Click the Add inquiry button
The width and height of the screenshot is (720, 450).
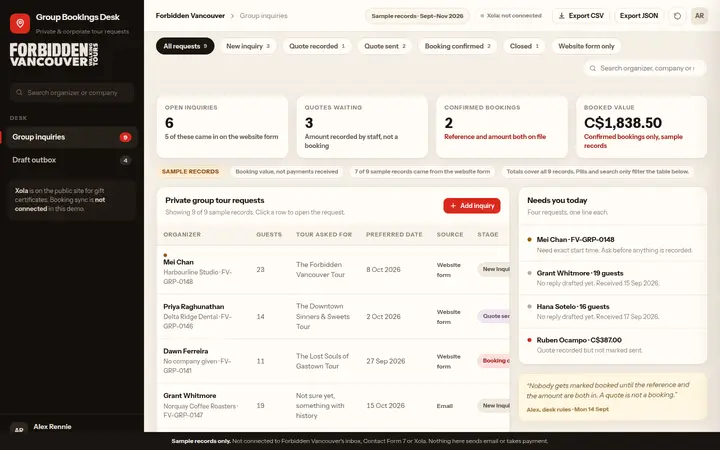[472, 205]
